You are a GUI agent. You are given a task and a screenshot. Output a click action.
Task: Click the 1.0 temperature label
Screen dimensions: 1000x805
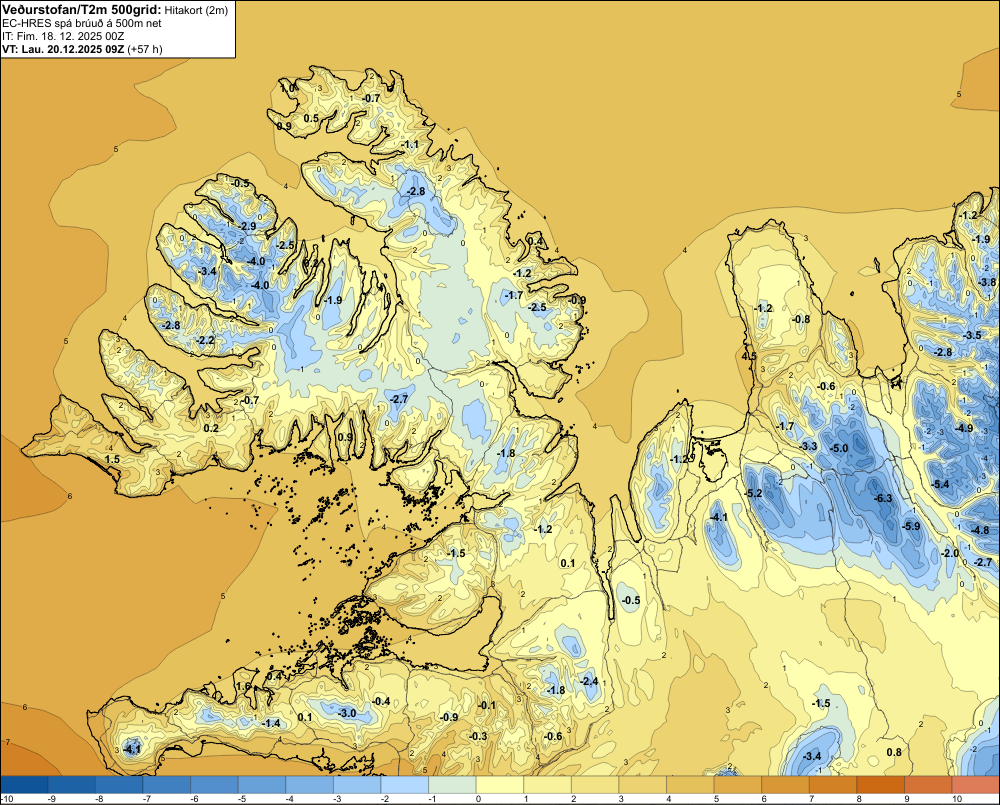[288, 88]
